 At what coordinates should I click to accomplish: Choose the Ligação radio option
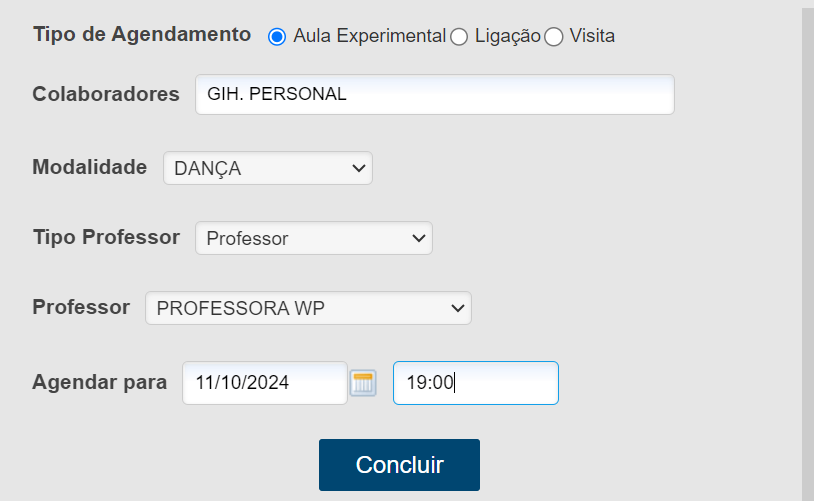coord(459,37)
